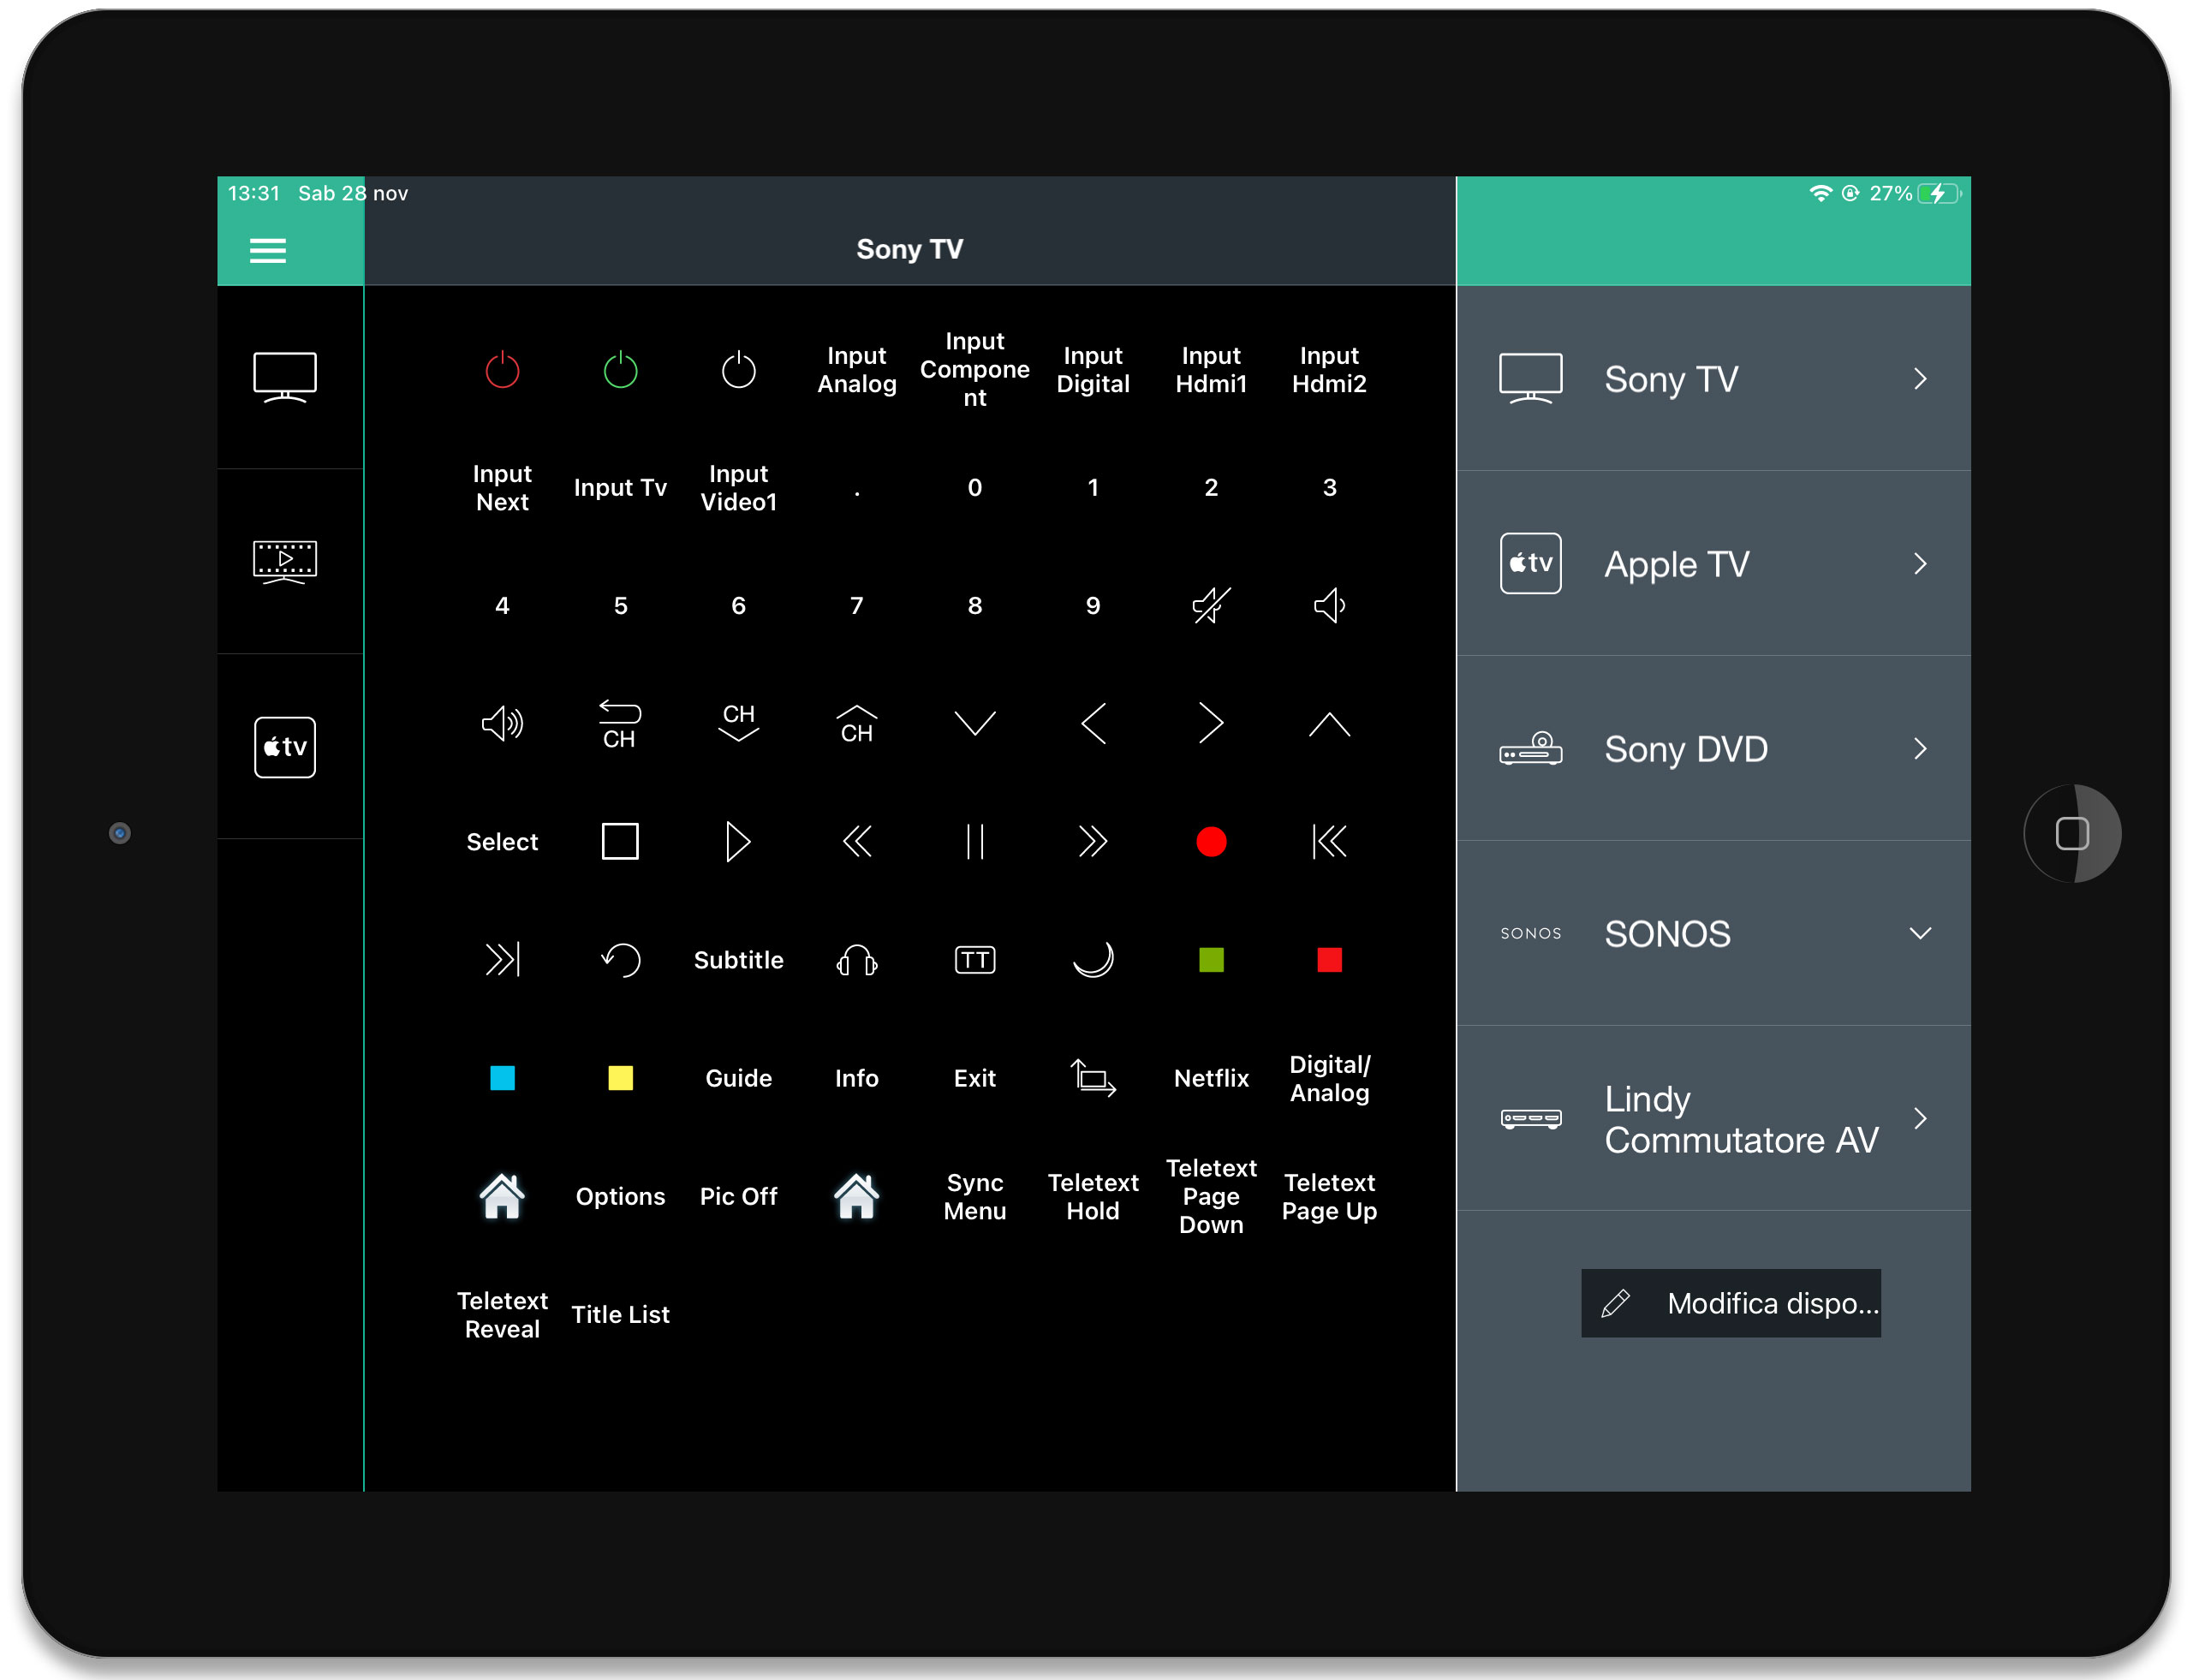Viewport: 2193px width, 1680px height.
Task: Tap the Exit button
Action: [x=974, y=1078]
